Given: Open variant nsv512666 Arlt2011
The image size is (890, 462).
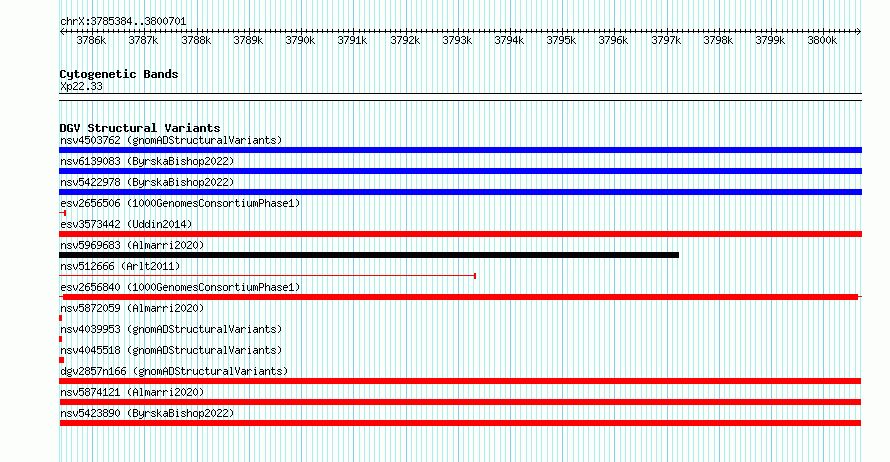Looking at the screenshot, I should tap(120, 266).
